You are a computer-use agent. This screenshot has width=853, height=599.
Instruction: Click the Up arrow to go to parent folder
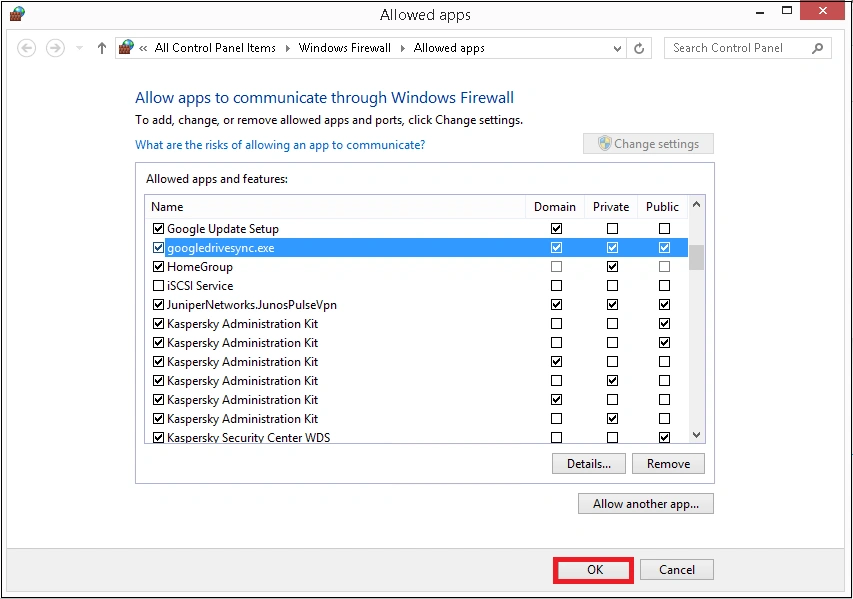click(x=101, y=48)
